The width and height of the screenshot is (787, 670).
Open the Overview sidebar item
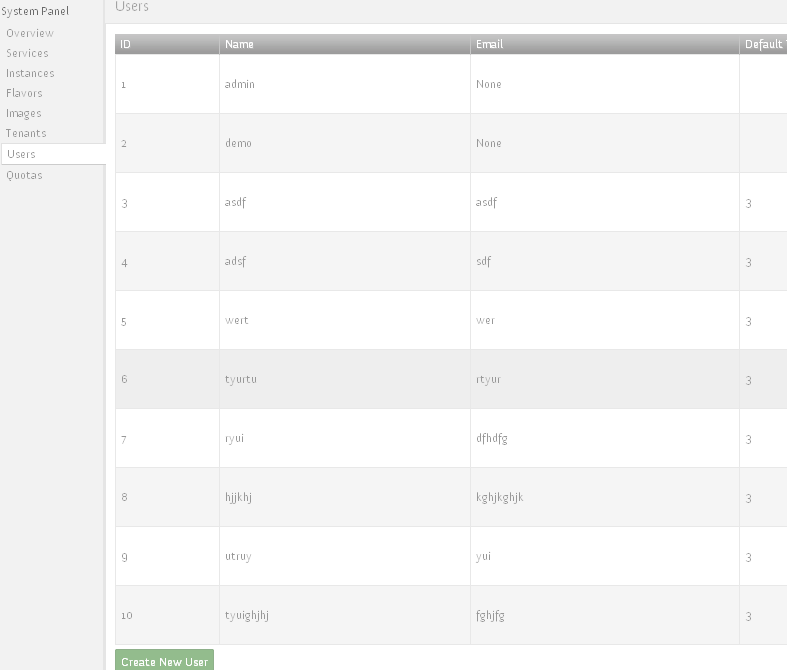30,33
